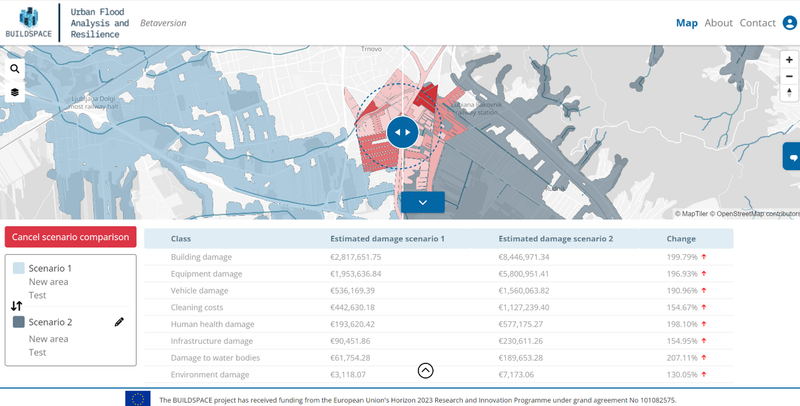Open the map layers panel
This screenshot has height=406, width=800.
pos(15,92)
